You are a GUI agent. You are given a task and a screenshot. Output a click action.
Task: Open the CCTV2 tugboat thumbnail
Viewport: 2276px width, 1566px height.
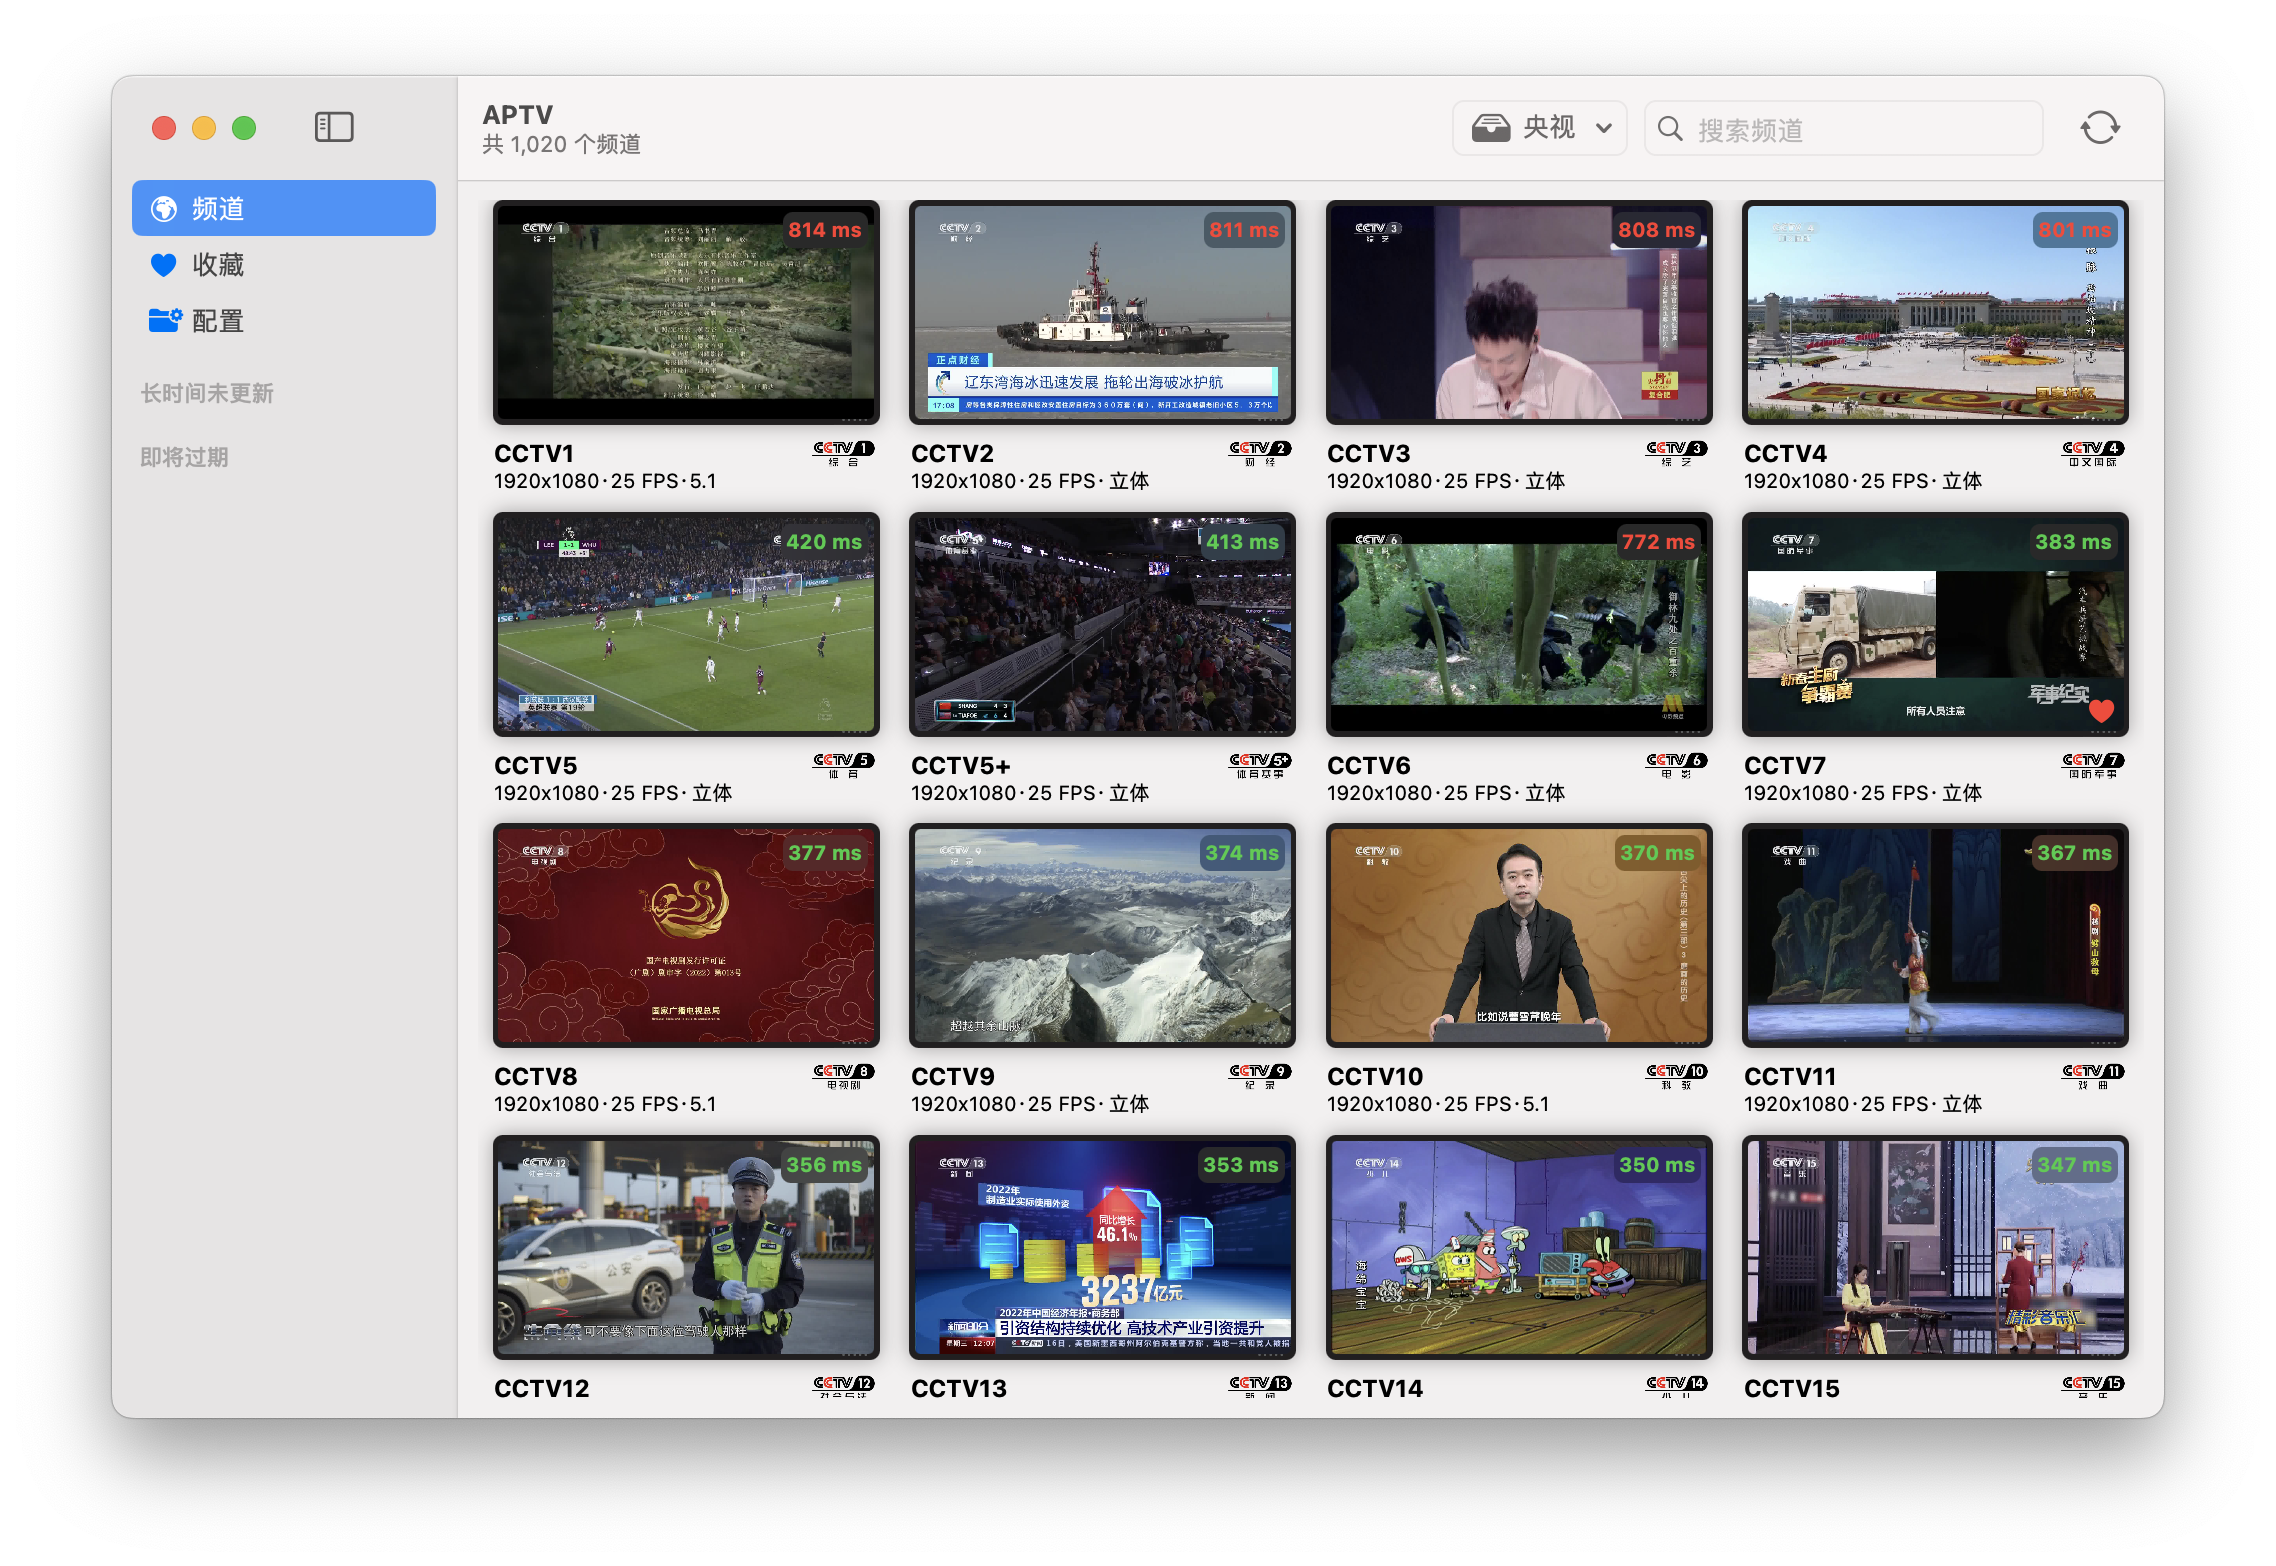pyautogui.click(x=1102, y=312)
